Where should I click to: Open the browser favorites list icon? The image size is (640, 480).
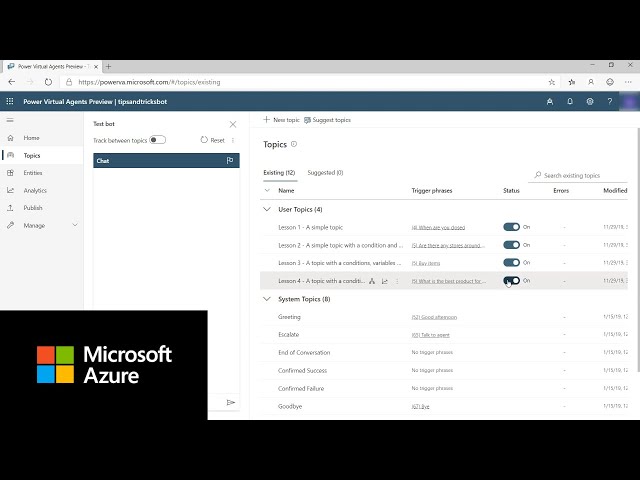point(571,82)
